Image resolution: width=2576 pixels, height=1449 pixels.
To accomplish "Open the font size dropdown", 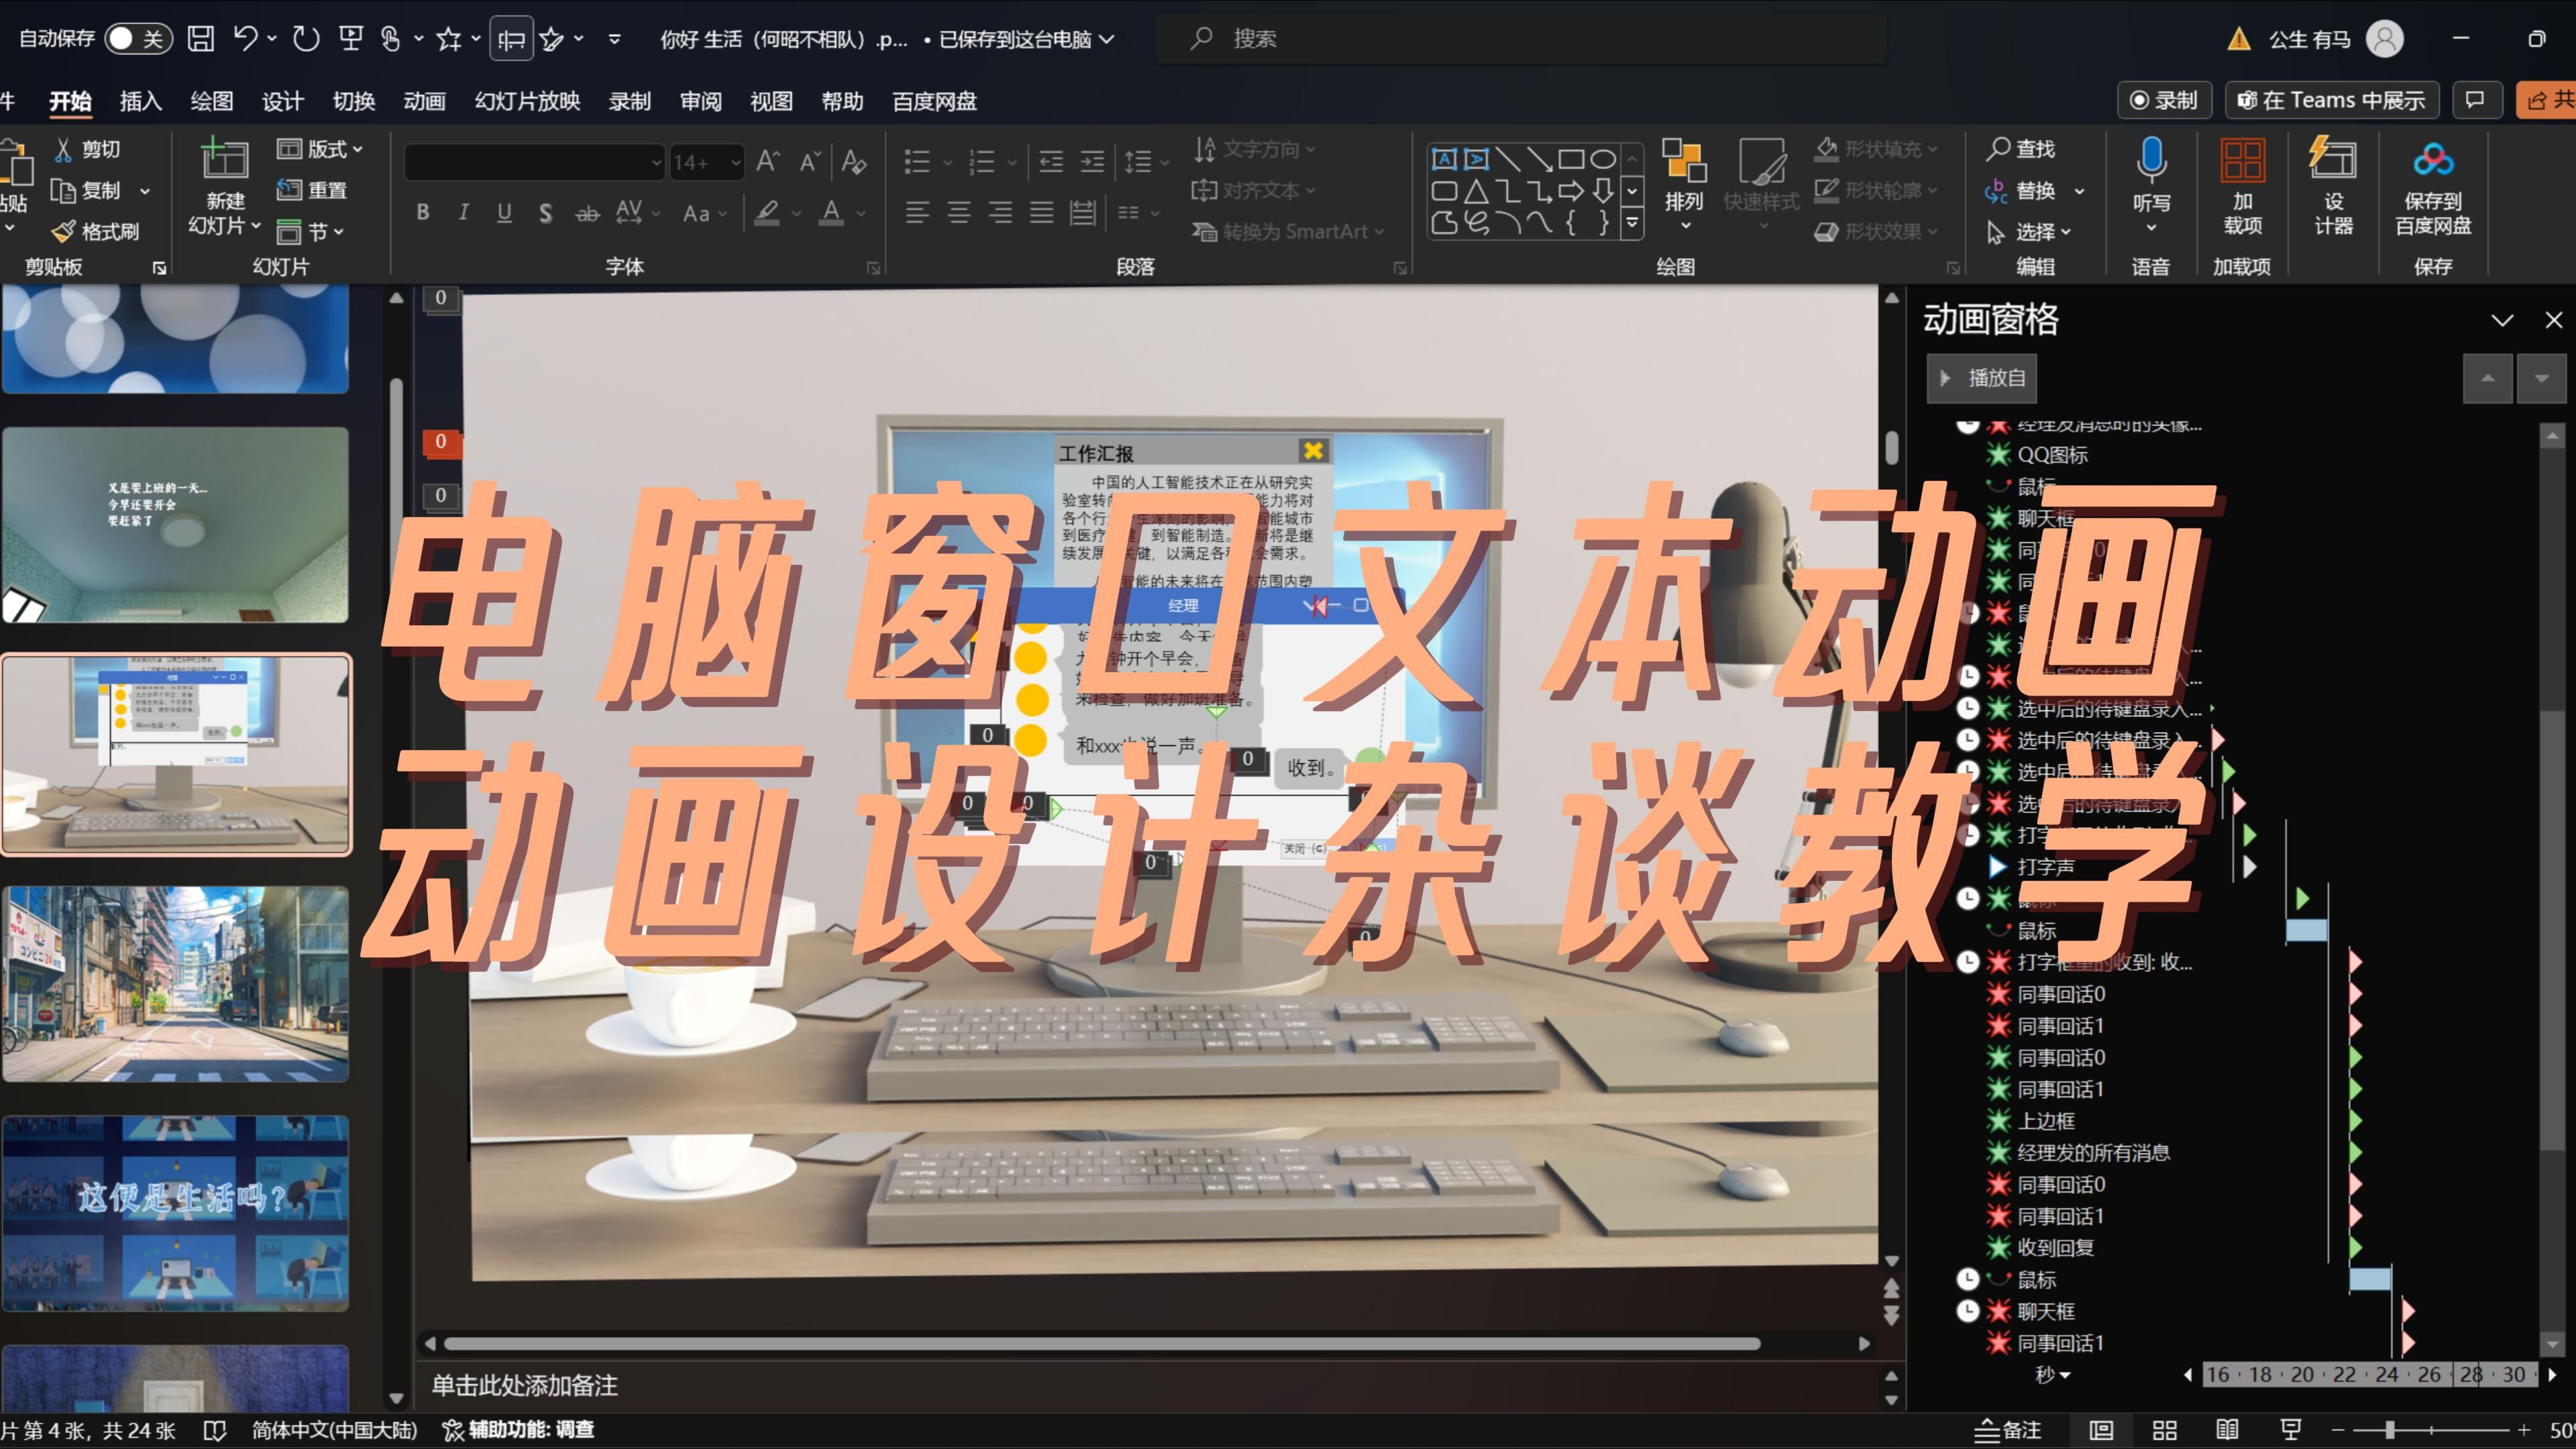I will [x=737, y=162].
